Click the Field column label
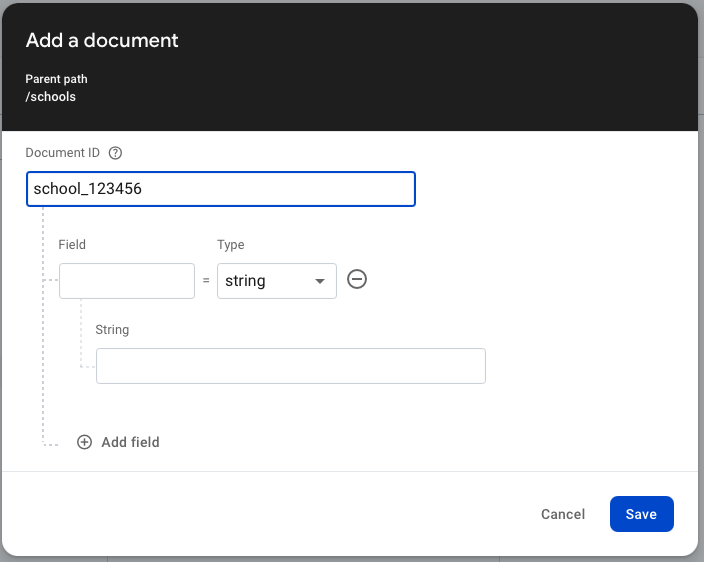This screenshot has height=562, width=704. (72, 245)
